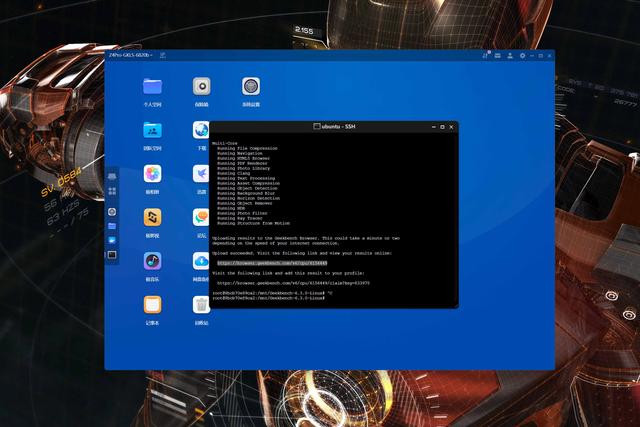This screenshot has width=640, height=427.
Task: Click the geekbench claim URL line
Action: coord(293,283)
